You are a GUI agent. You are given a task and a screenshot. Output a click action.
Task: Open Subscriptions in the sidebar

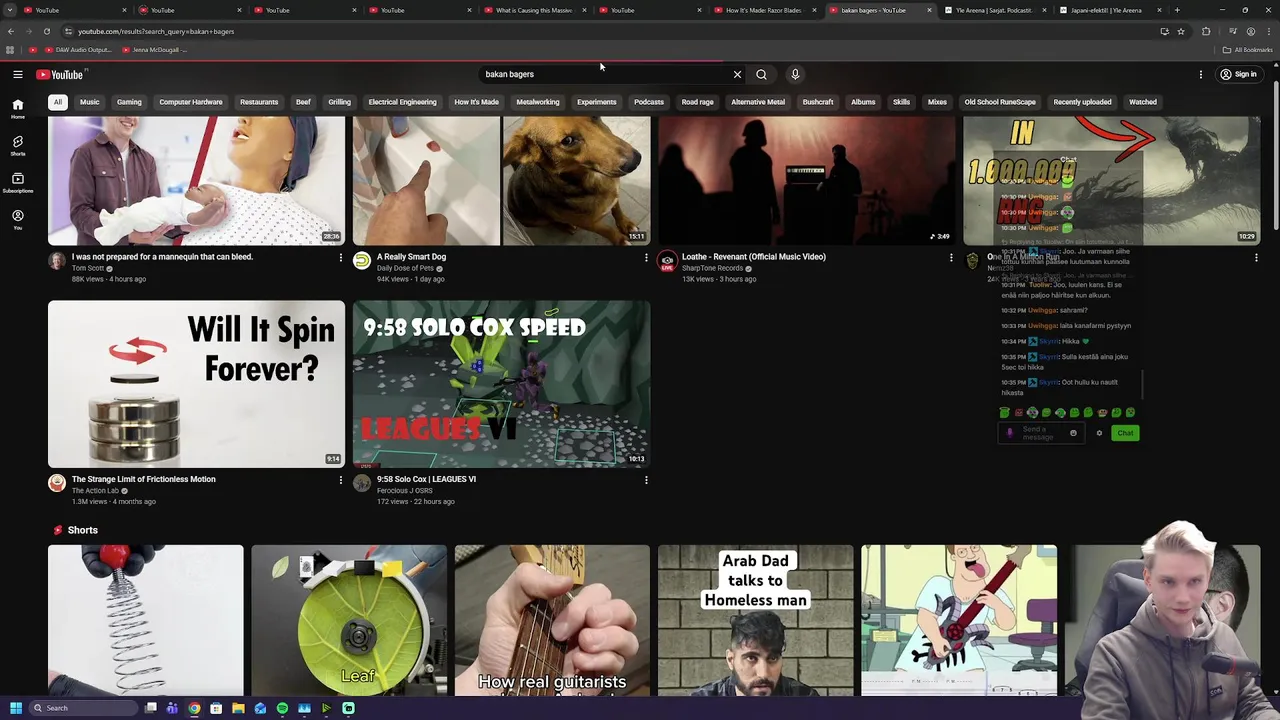pos(18,182)
